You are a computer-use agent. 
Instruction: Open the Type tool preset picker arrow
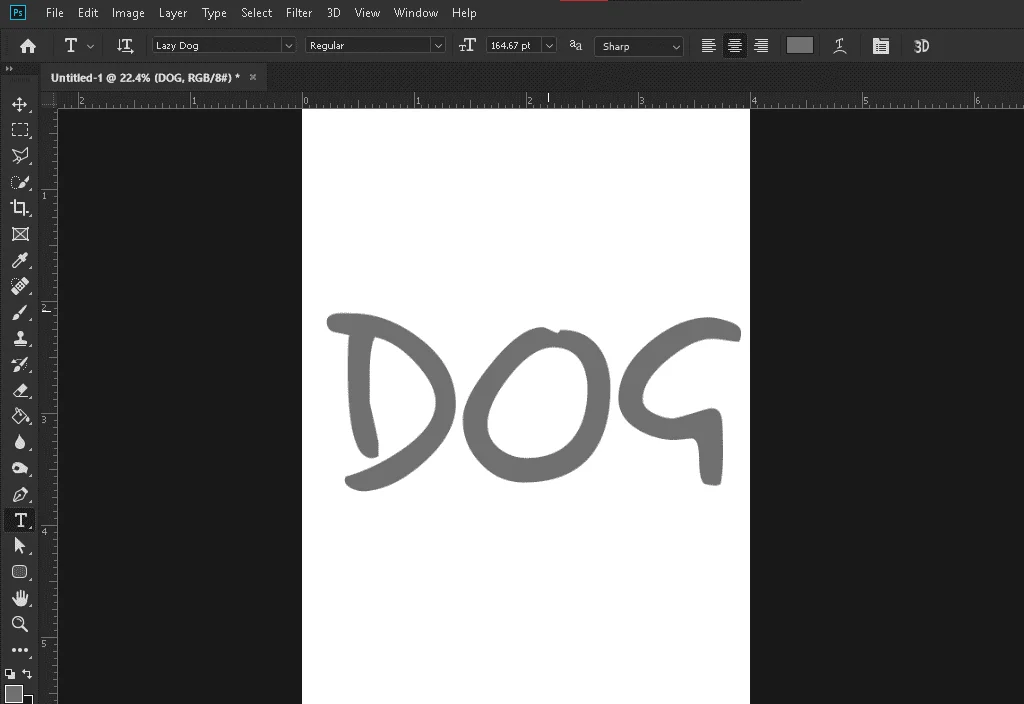point(90,46)
